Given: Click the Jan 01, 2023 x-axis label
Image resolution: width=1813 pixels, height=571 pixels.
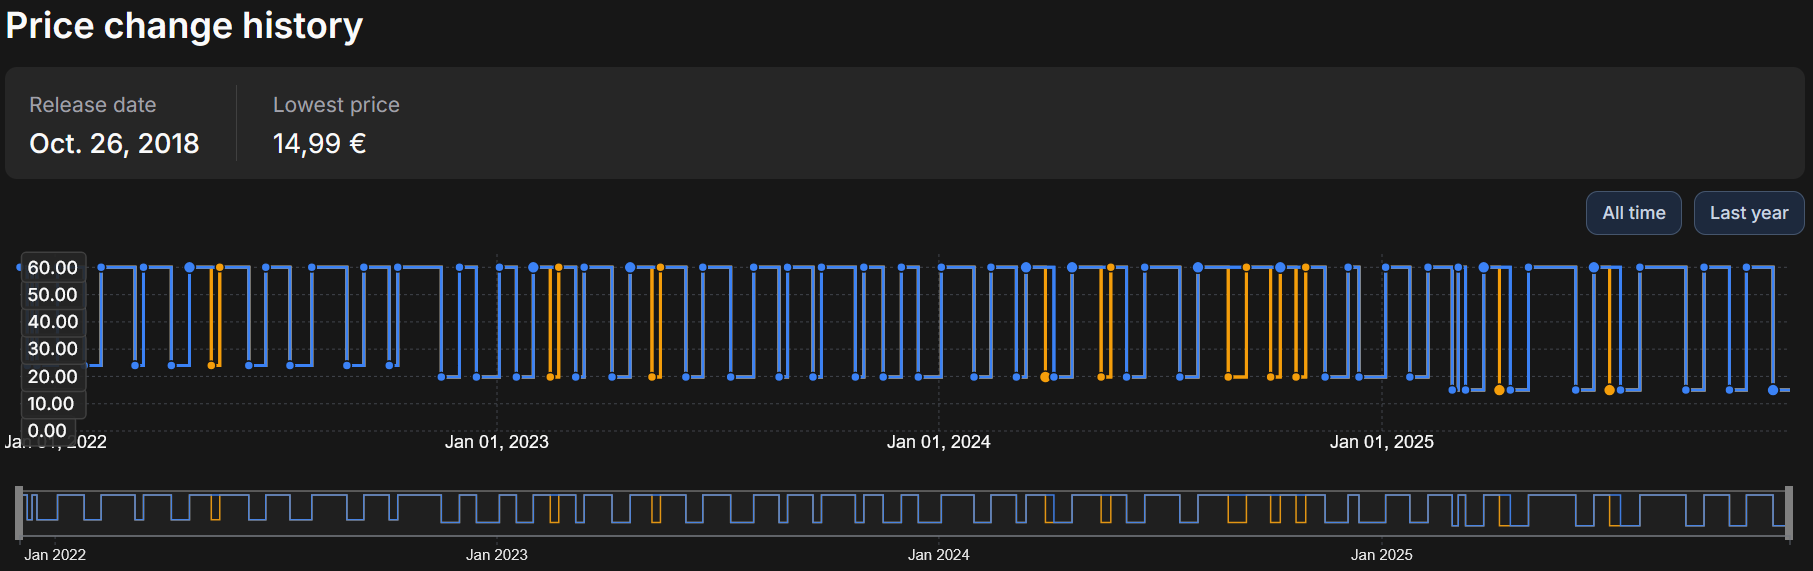Looking at the screenshot, I should coord(496,442).
